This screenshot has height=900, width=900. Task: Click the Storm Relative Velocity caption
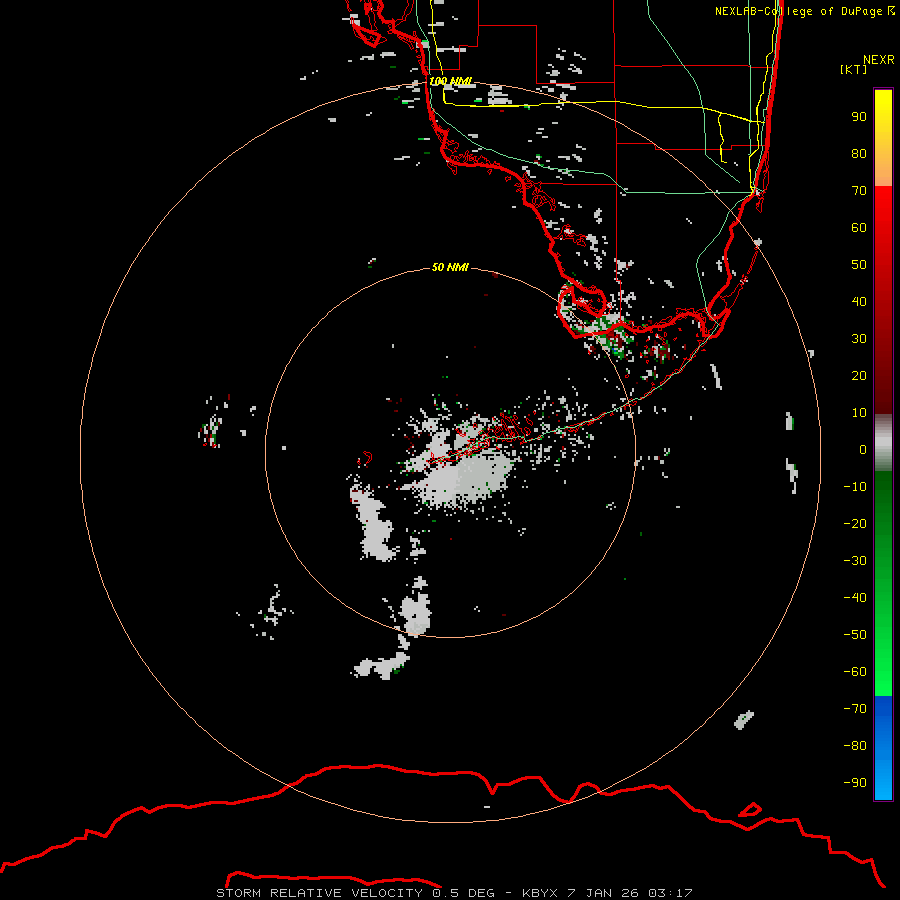453,893
